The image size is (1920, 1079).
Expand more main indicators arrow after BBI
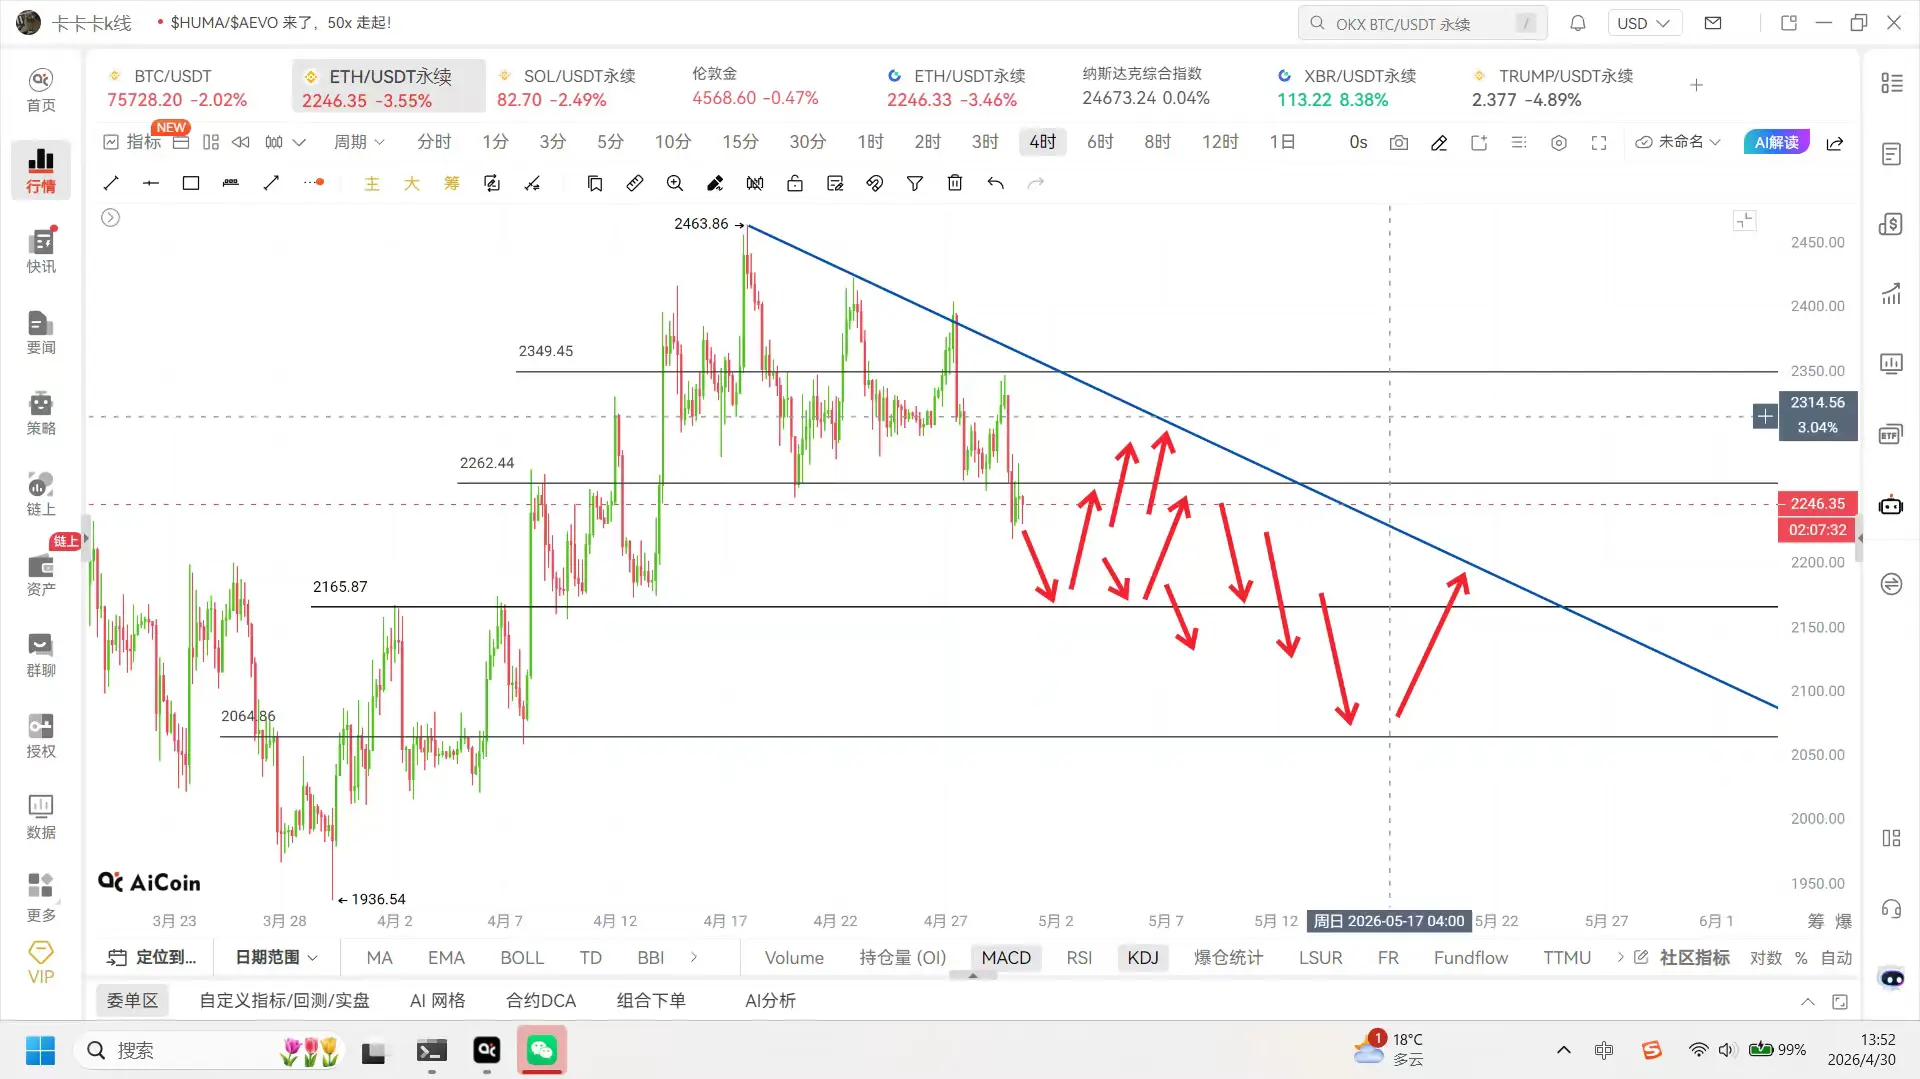[x=694, y=957]
